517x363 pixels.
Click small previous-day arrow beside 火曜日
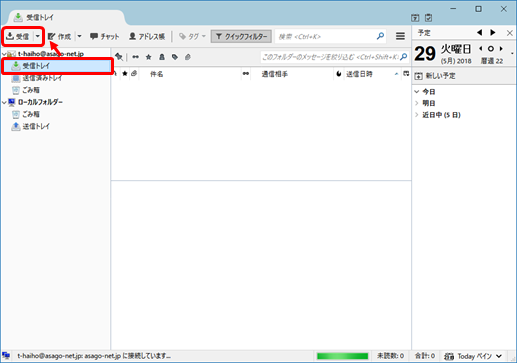pyautogui.click(x=481, y=49)
